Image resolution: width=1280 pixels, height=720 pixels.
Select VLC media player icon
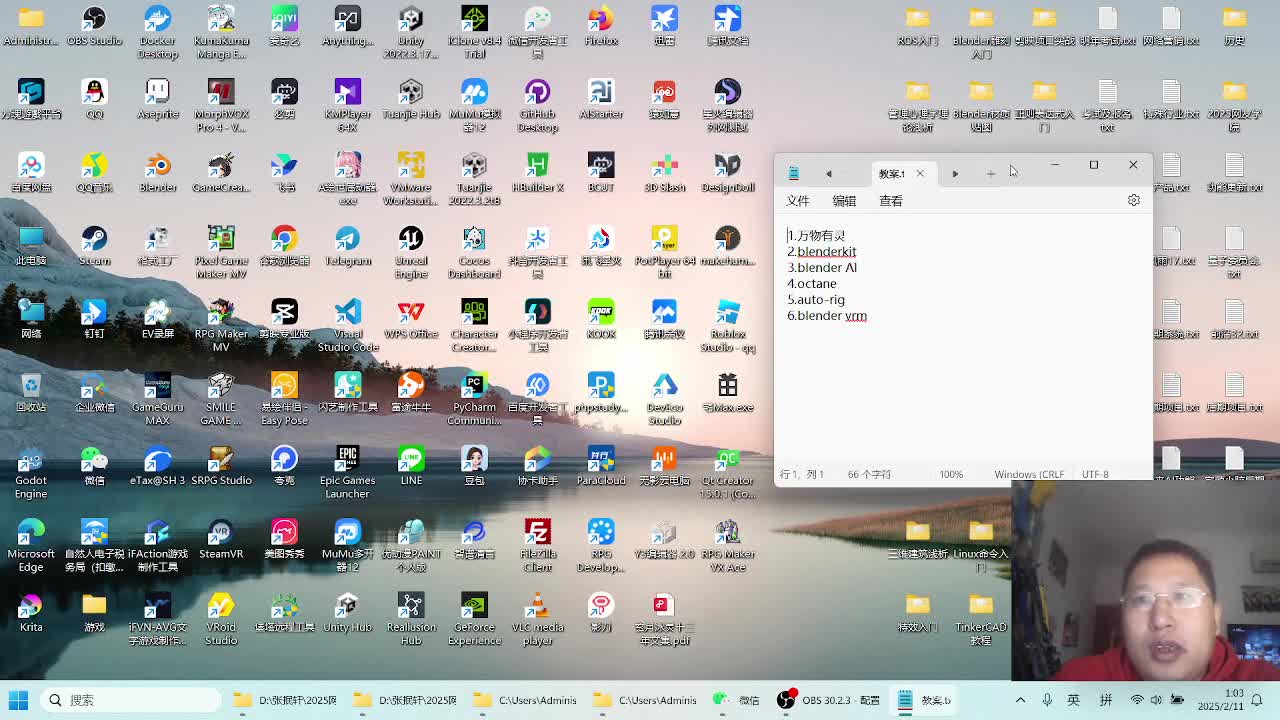pyautogui.click(x=537, y=618)
